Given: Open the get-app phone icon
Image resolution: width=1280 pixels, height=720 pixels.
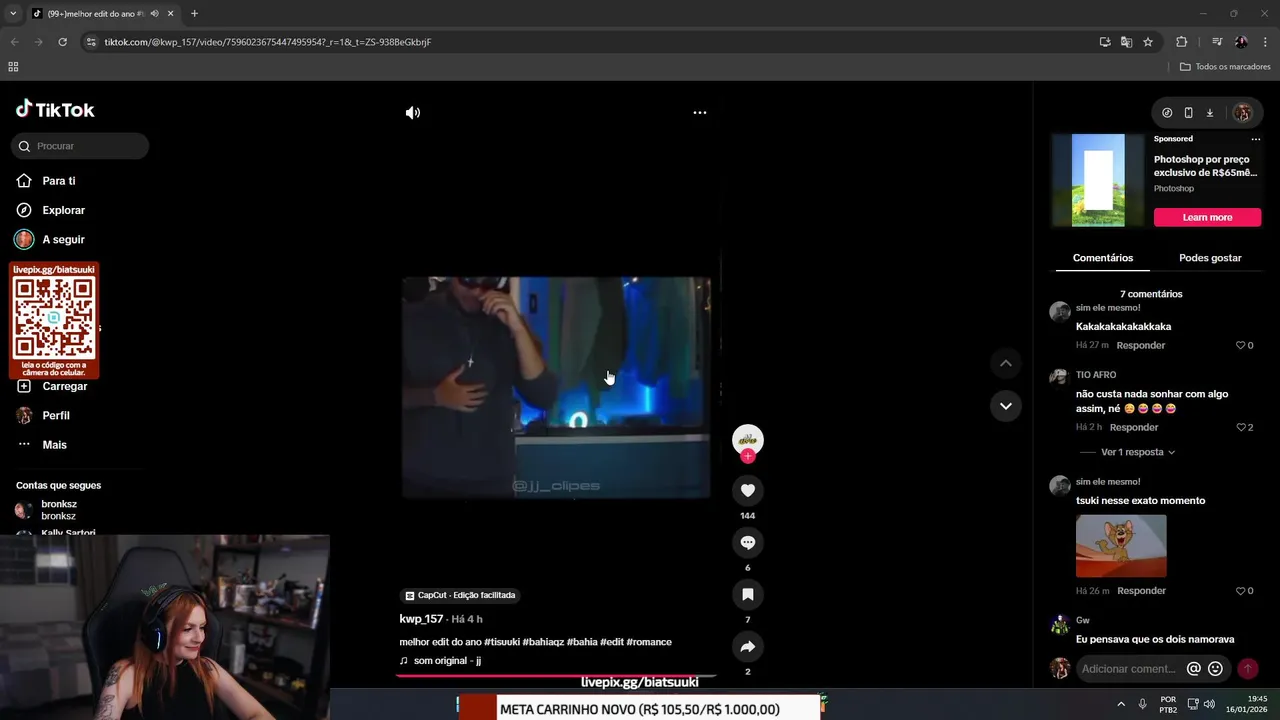Looking at the screenshot, I should tap(1188, 113).
